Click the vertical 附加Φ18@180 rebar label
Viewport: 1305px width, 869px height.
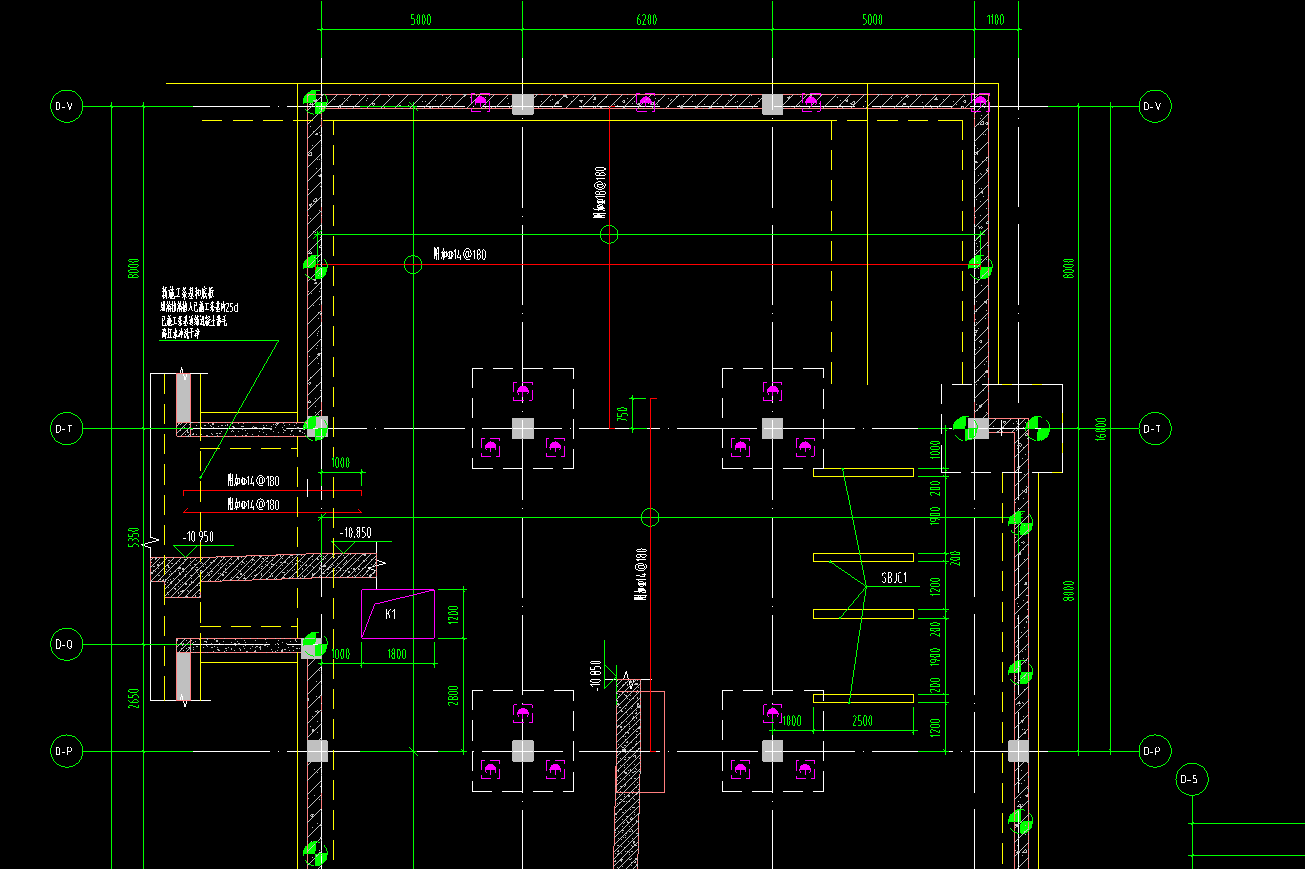click(599, 192)
